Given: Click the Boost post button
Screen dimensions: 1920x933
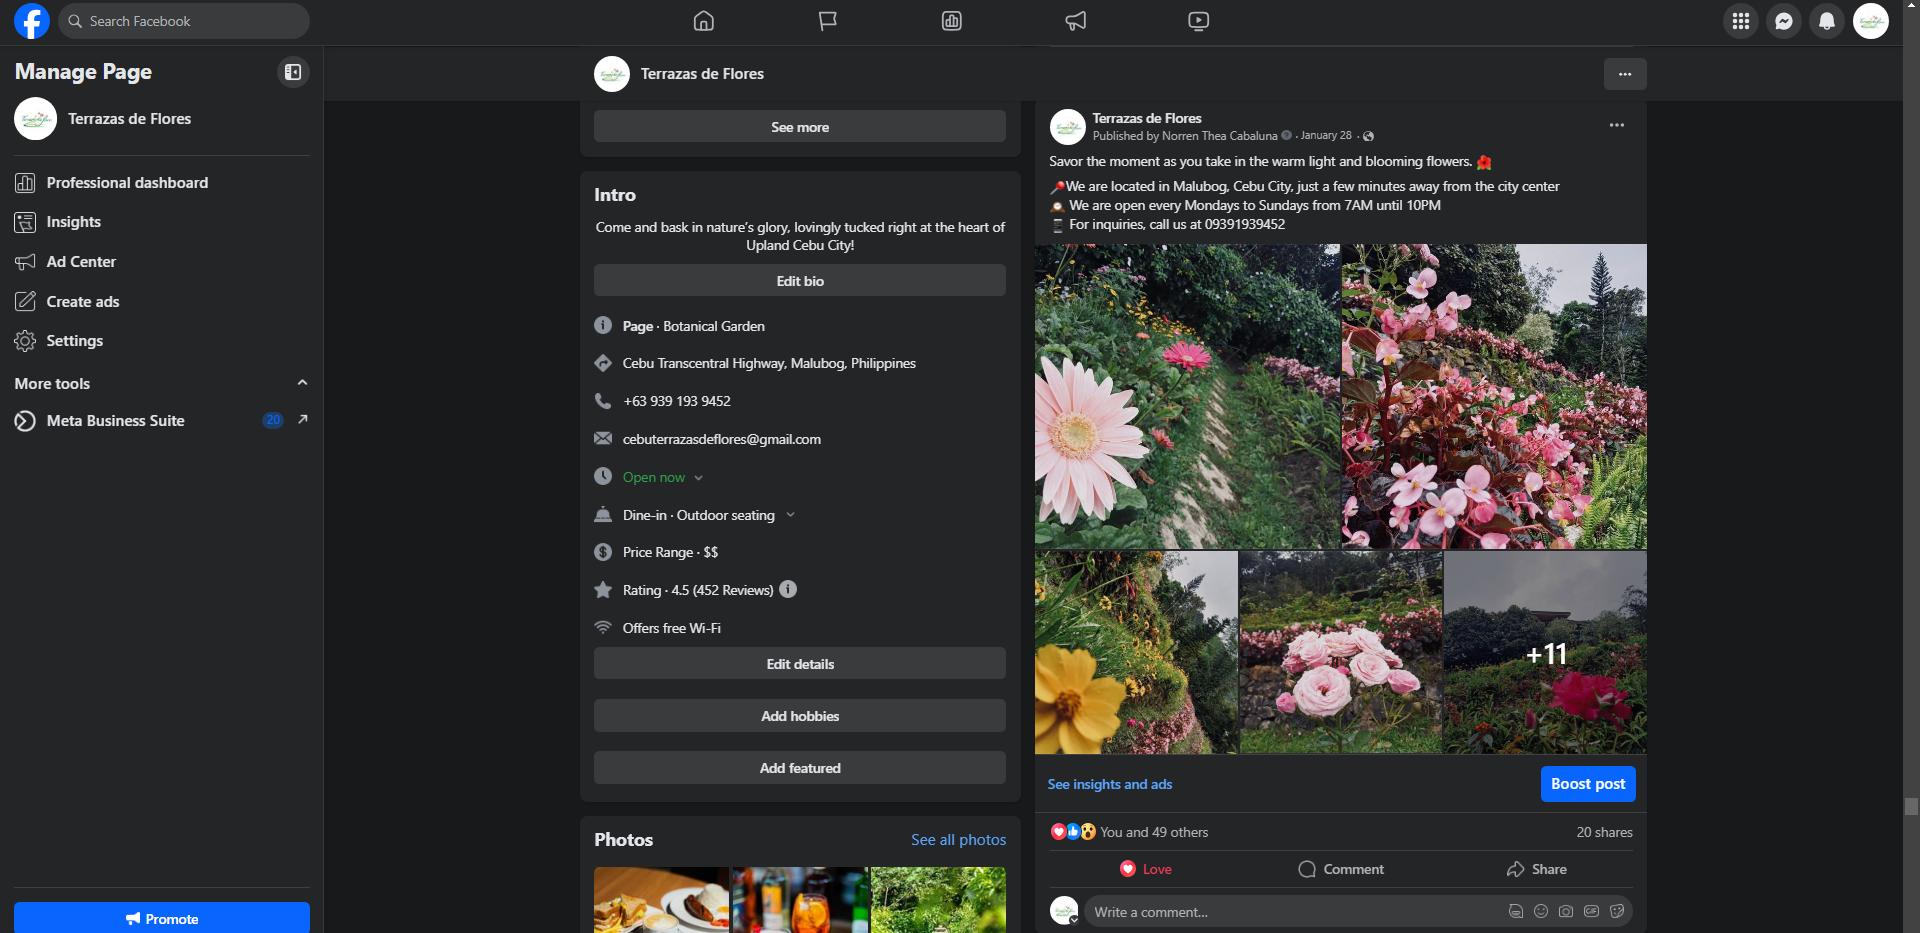Looking at the screenshot, I should tap(1588, 784).
